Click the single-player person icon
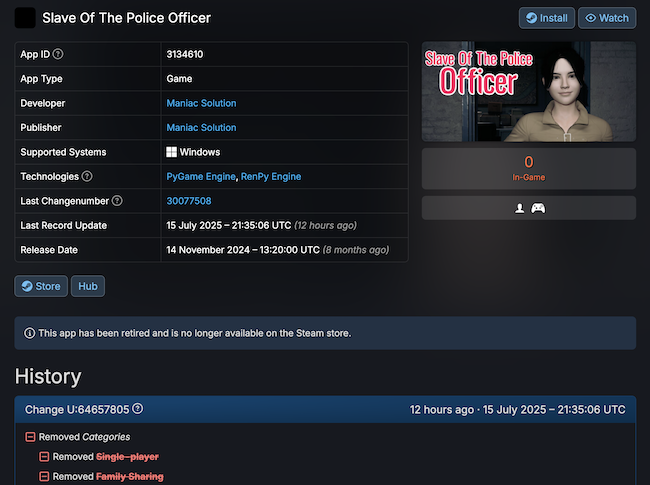 point(519,208)
